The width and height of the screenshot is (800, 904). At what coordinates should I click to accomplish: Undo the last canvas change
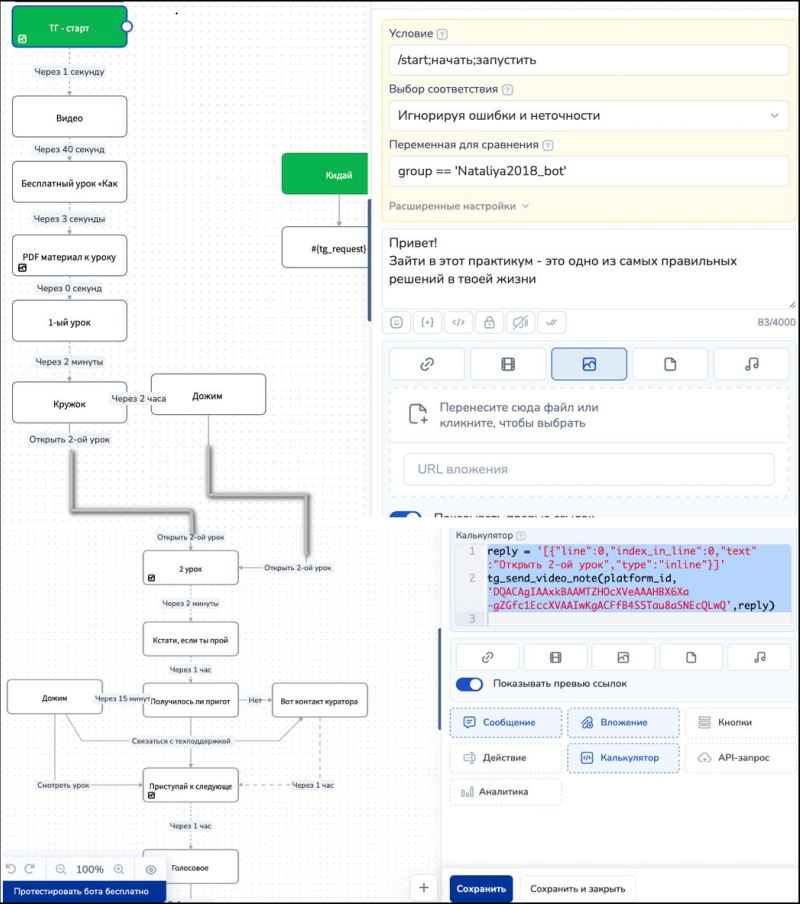click(10, 869)
